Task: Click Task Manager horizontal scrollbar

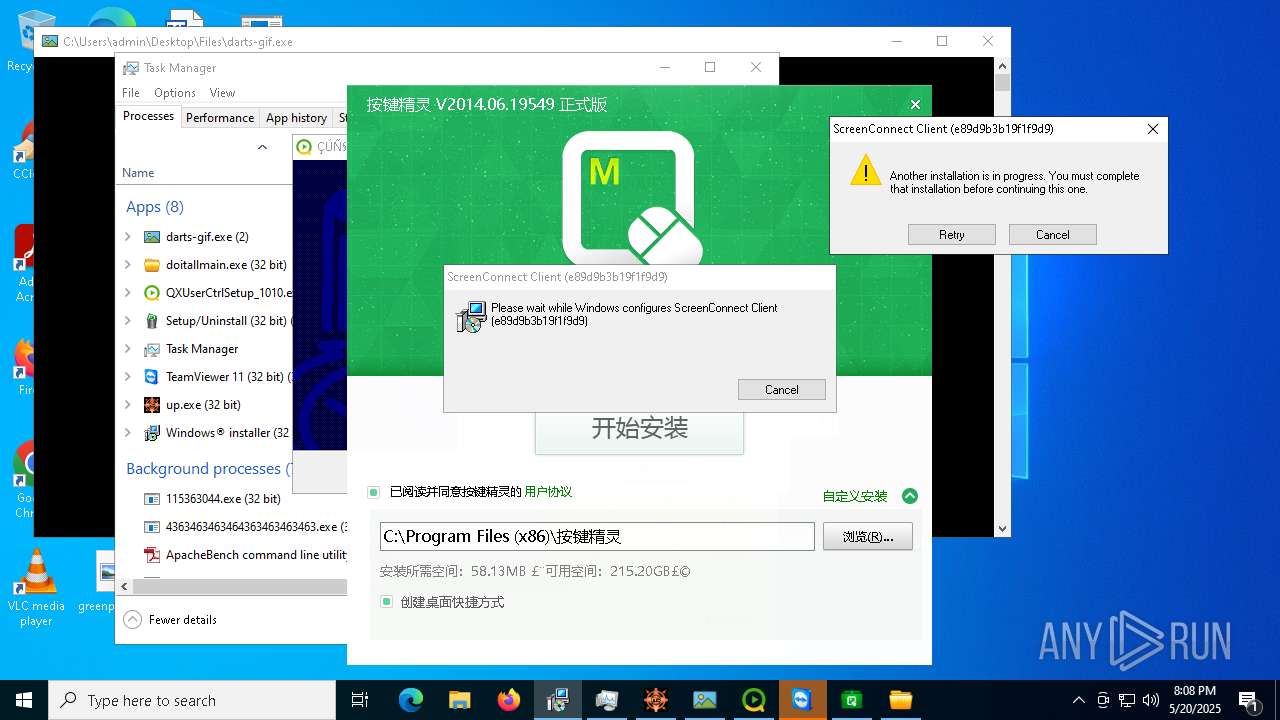Action: tap(240, 587)
